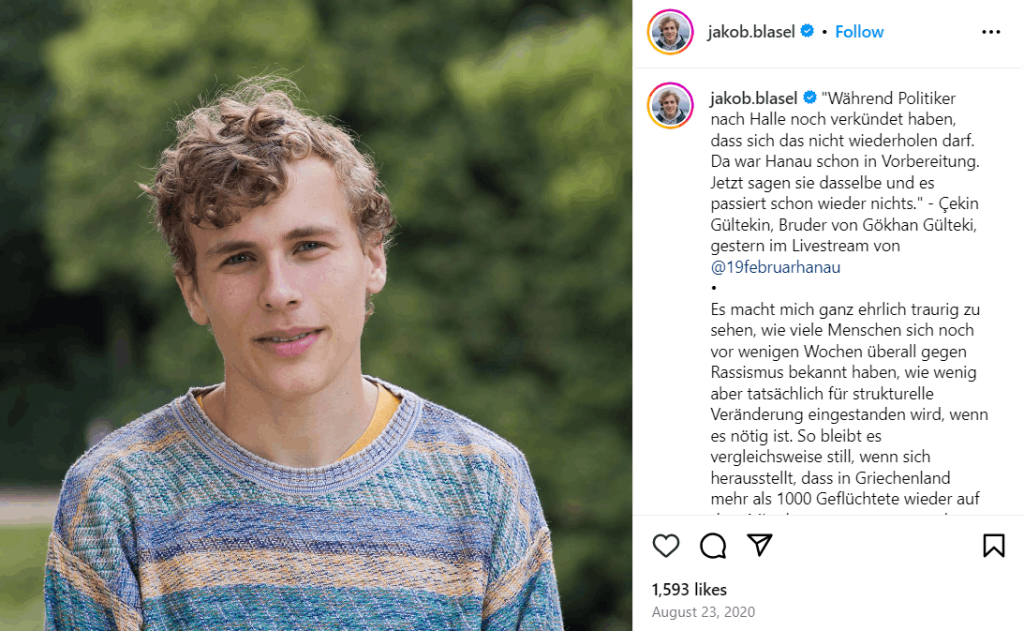View who liked via 1,593 likes

pyautogui.click(x=689, y=589)
